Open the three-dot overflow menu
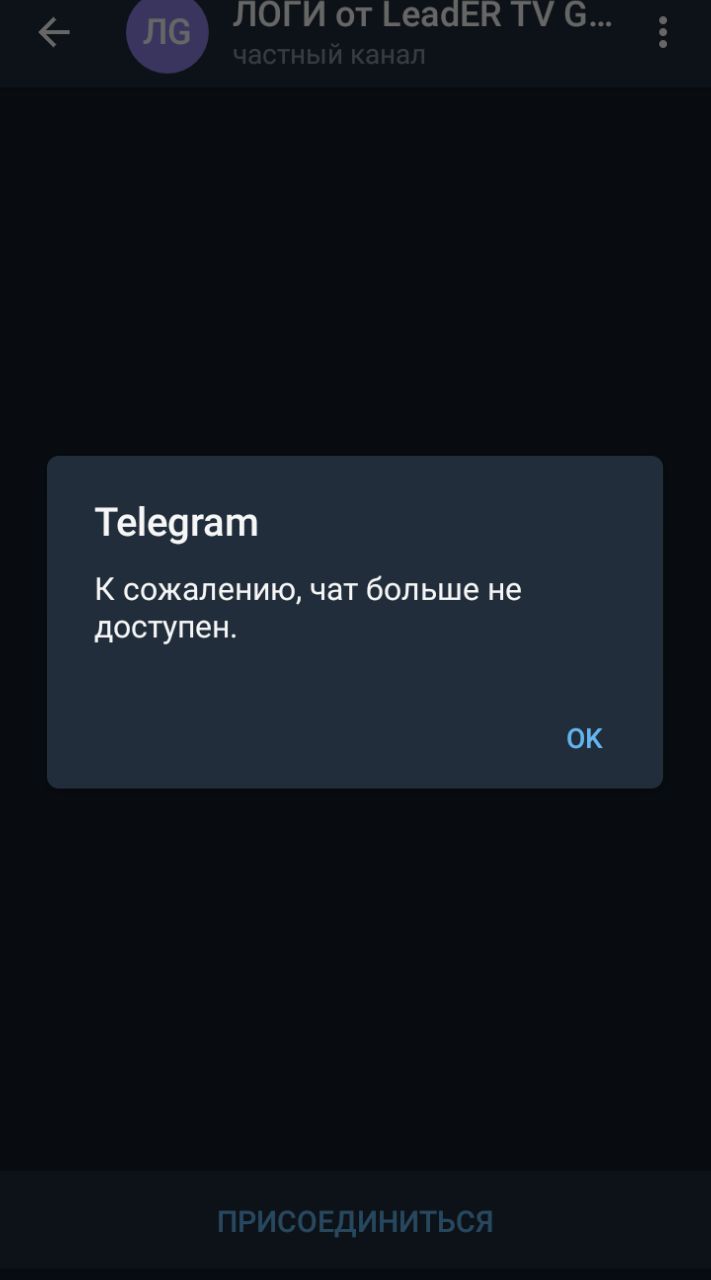 pos(662,33)
